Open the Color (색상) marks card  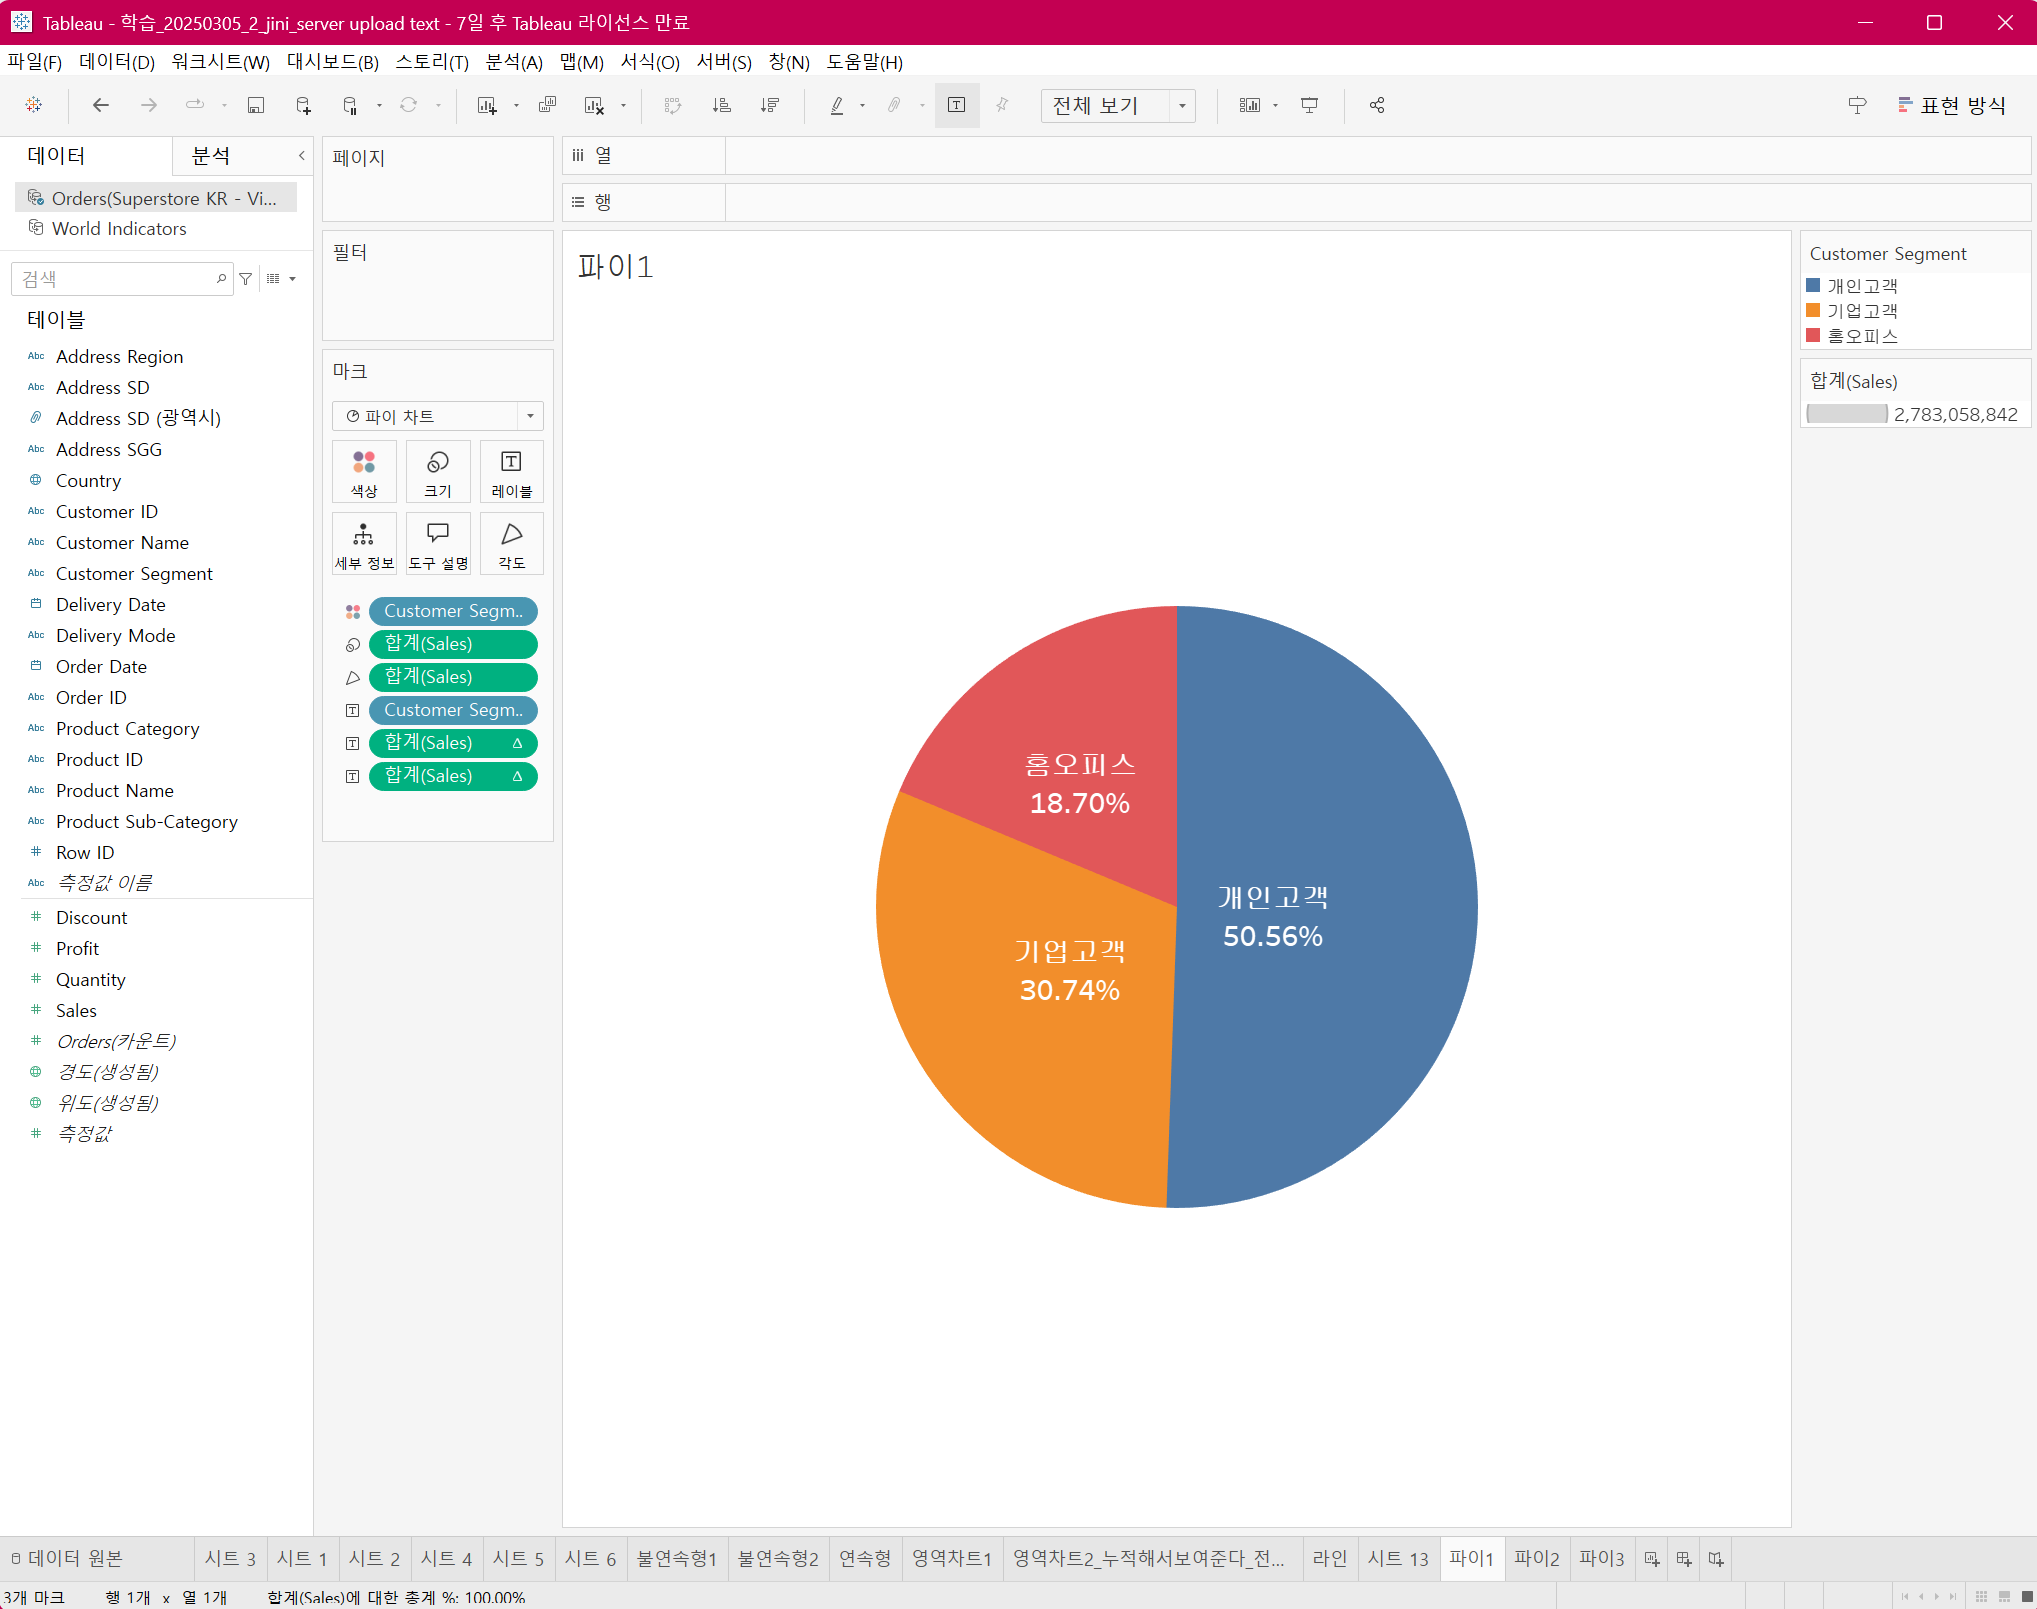[364, 471]
